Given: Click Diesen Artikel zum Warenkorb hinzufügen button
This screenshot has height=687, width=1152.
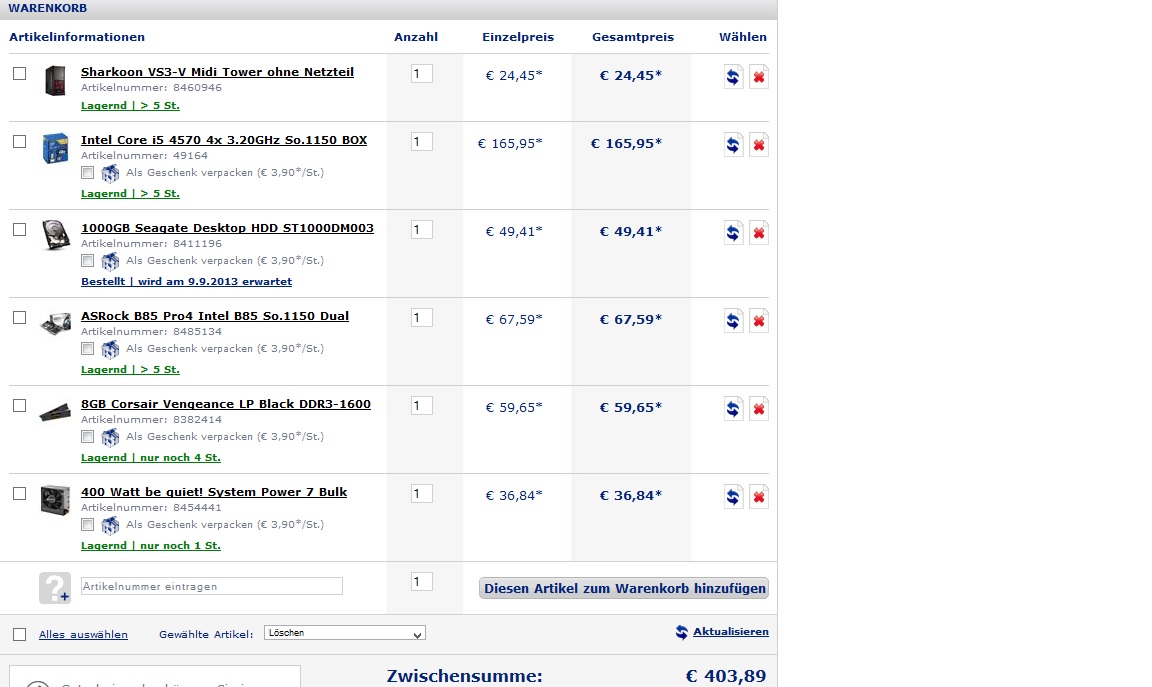Looking at the screenshot, I should 624,589.
